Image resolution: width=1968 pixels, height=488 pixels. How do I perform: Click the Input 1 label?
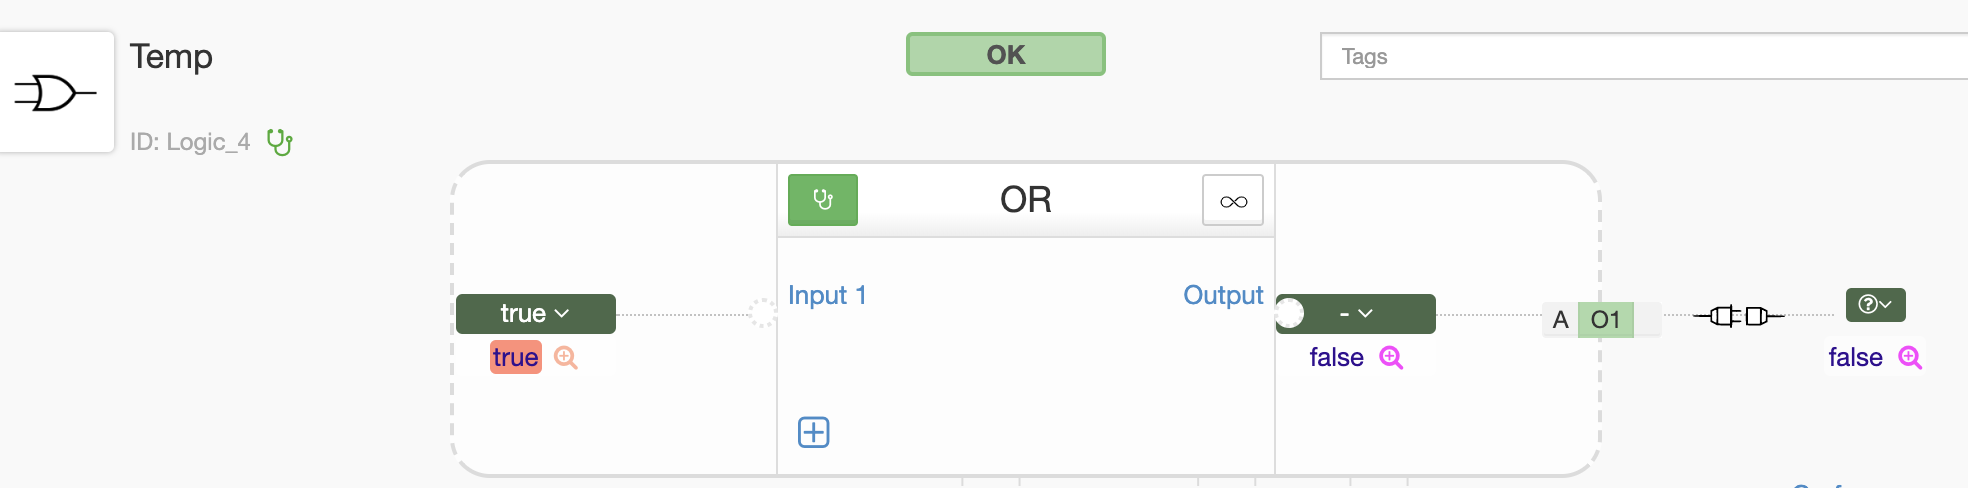tap(827, 295)
